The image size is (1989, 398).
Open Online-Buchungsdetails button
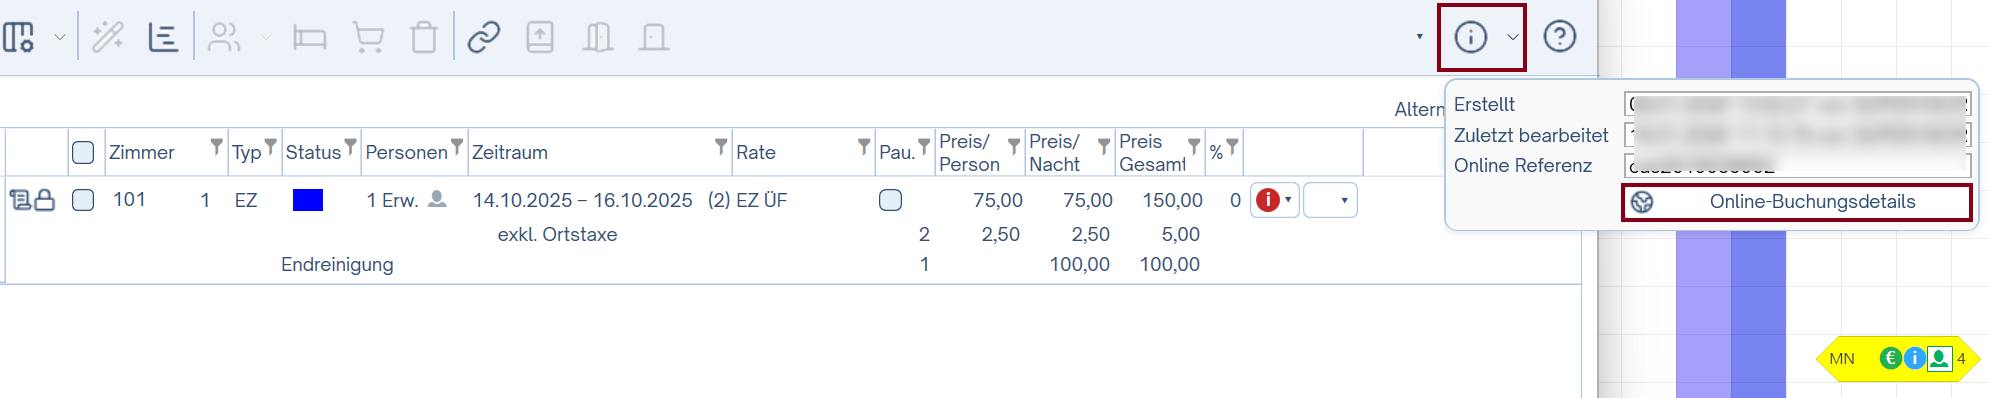(1797, 202)
